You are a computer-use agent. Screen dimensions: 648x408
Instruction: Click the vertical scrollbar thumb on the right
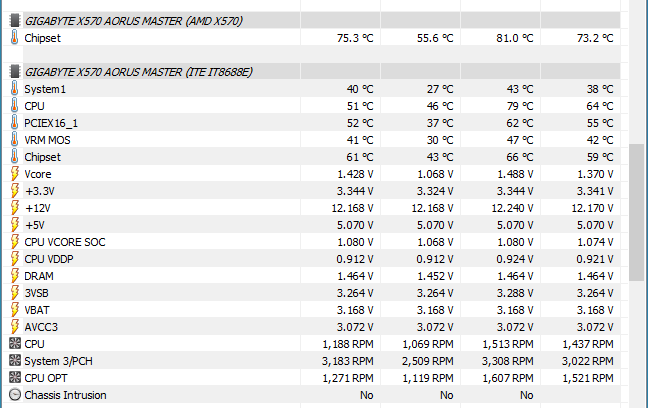point(636,212)
